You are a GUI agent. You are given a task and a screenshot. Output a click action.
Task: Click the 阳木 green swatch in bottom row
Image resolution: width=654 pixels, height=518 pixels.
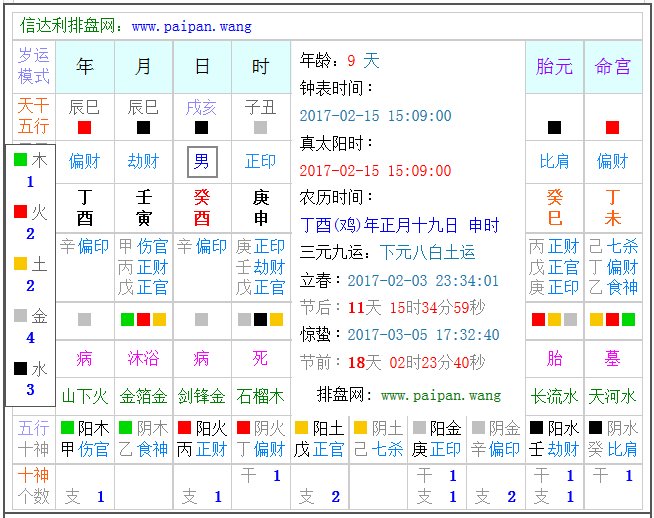(67, 427)
